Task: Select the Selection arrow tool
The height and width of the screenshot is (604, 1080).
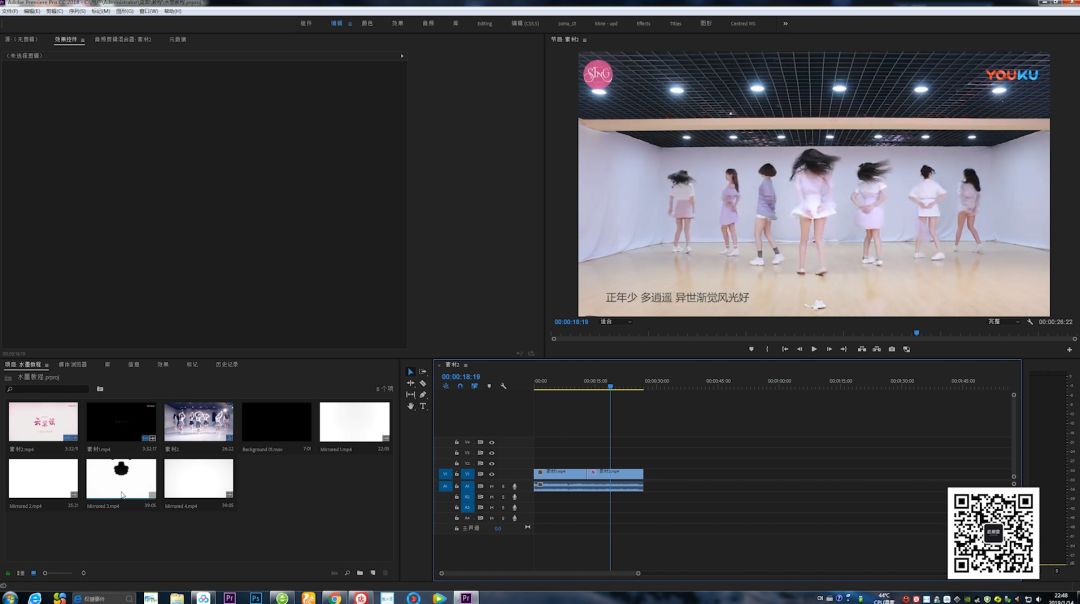Action: 411,372
